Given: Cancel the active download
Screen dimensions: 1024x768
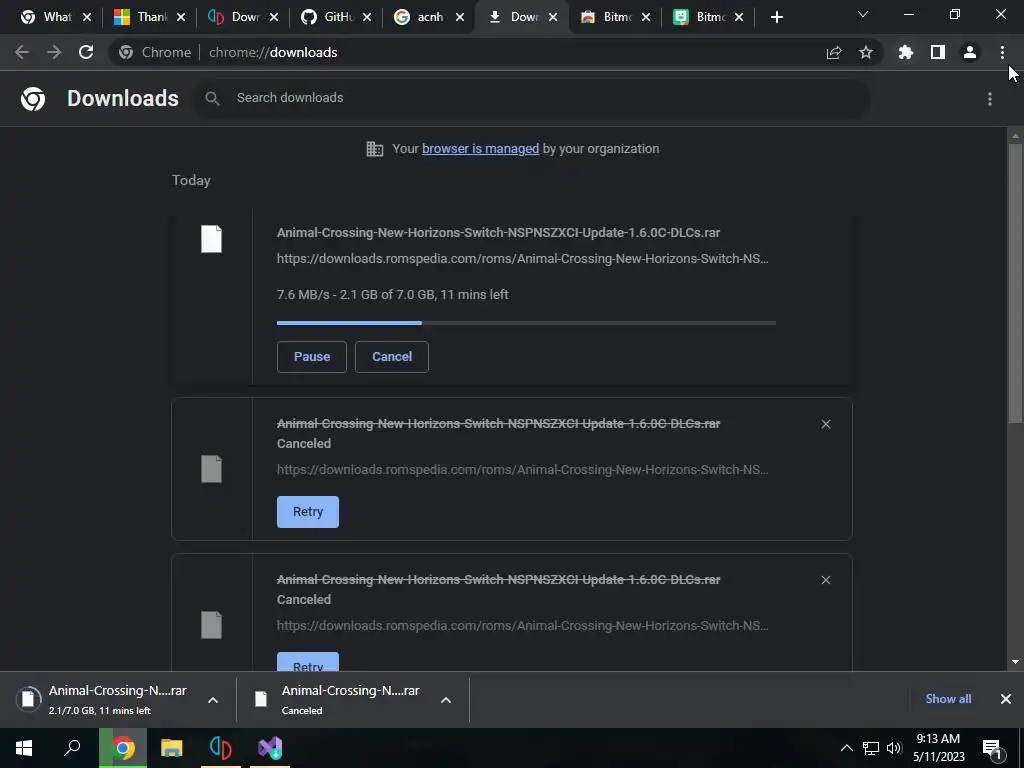Looking at the screenshot, I should [x=392, y=357].
